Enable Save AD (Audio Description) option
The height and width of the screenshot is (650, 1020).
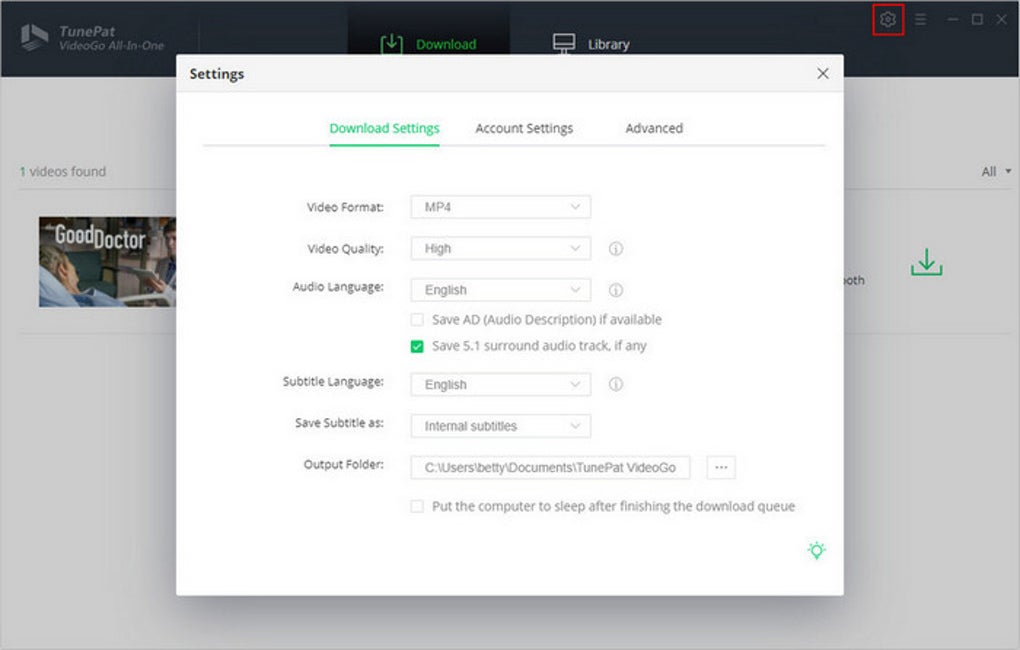417,319
